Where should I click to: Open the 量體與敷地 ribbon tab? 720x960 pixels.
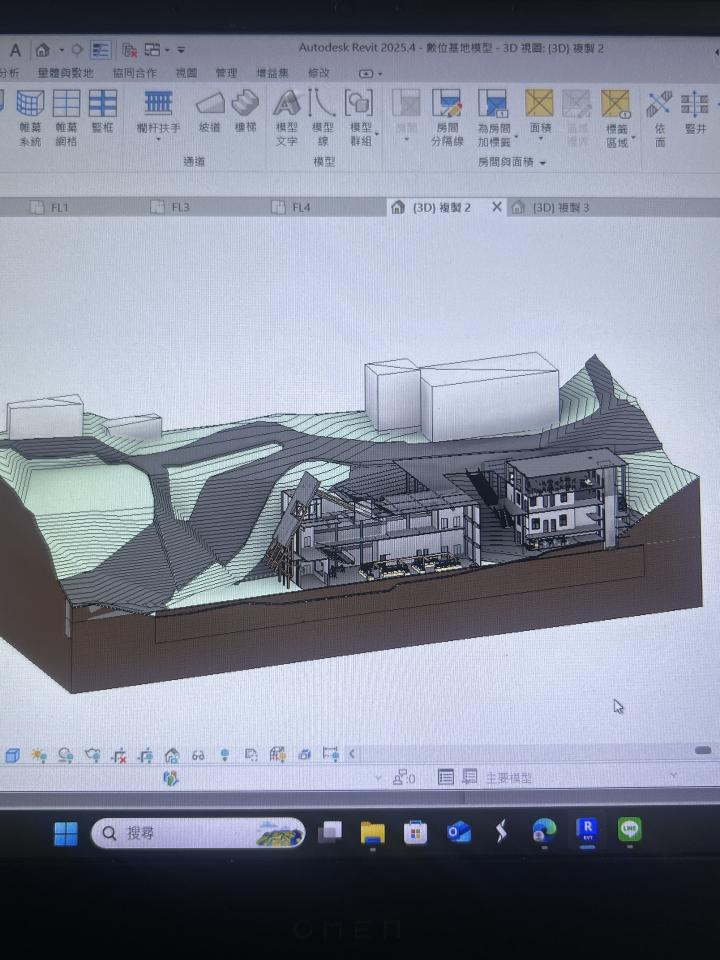66,73
